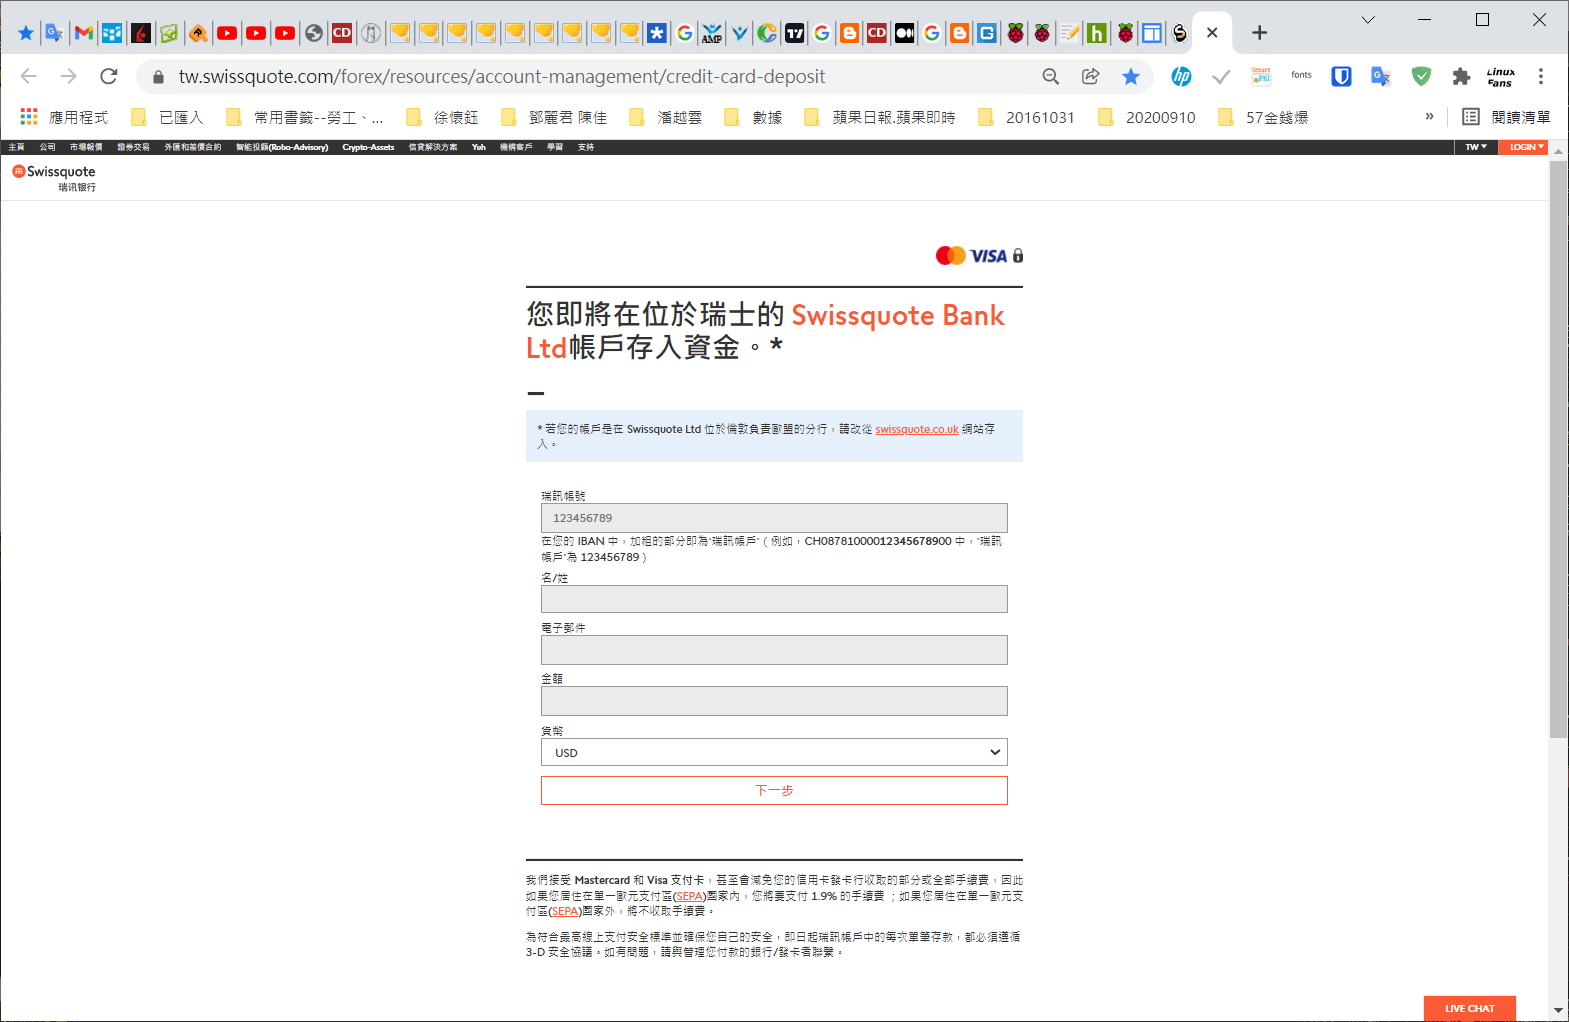Open the HP extension
The width and height of the screenshot is (1569, 1022).
[x=1181, y=76]
